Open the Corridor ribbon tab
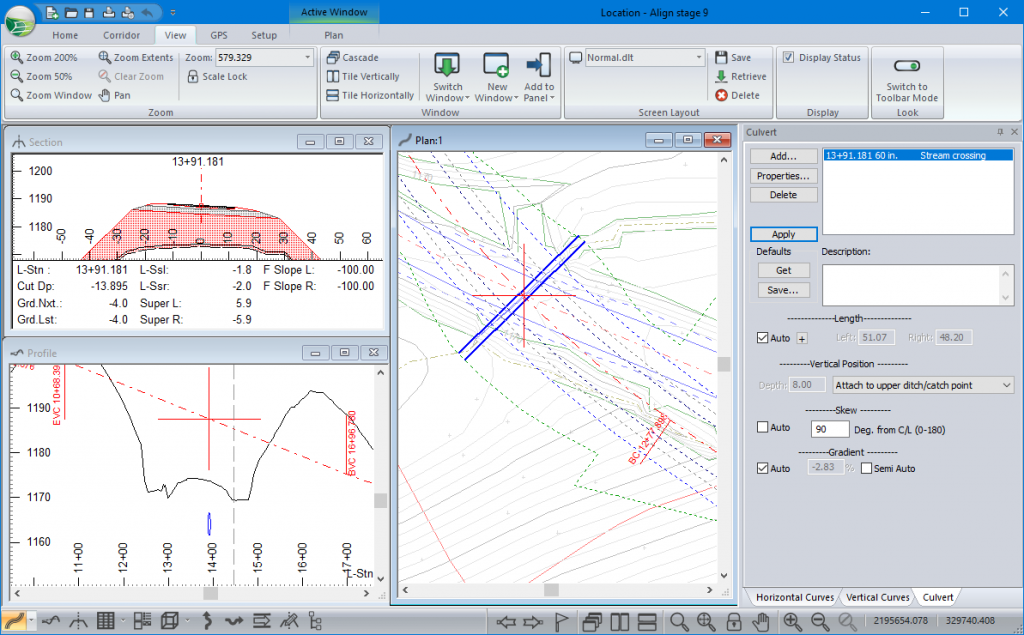This screenshot has height=635, width=1024. click(x=121, y=35)
